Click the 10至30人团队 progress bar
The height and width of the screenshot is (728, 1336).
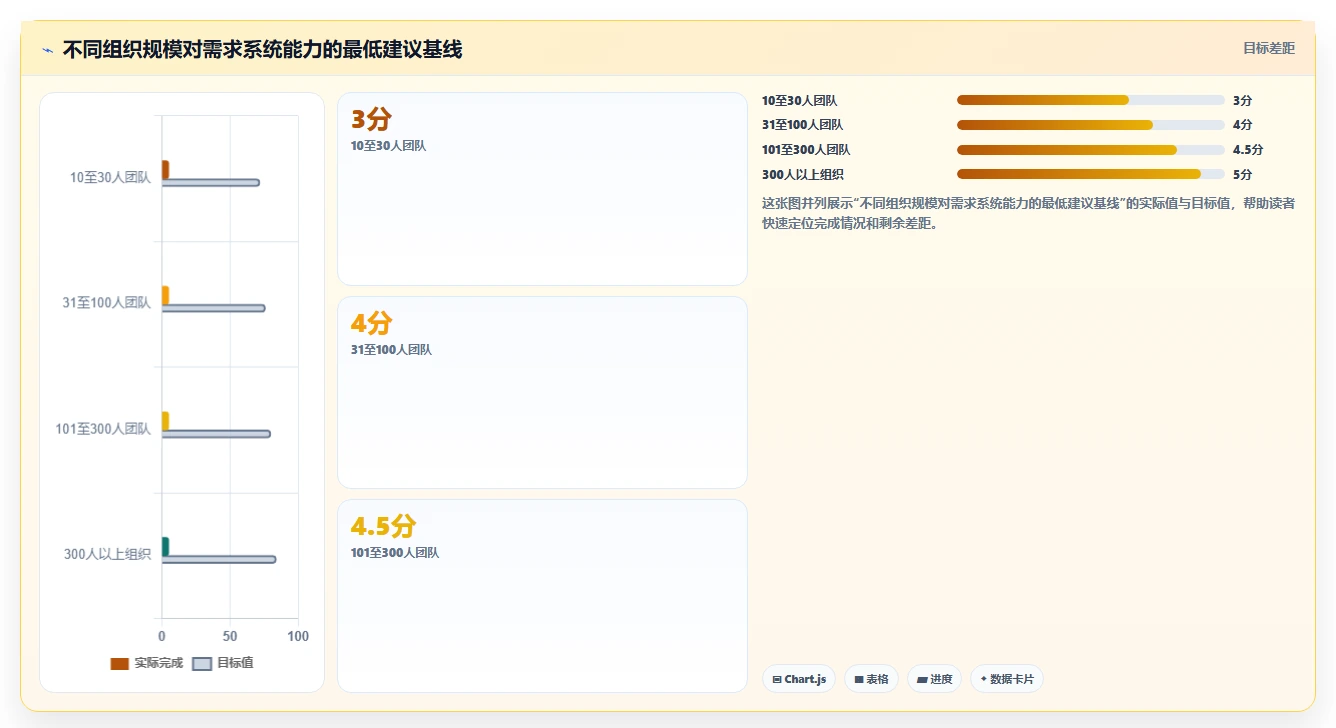point(1090,100)
